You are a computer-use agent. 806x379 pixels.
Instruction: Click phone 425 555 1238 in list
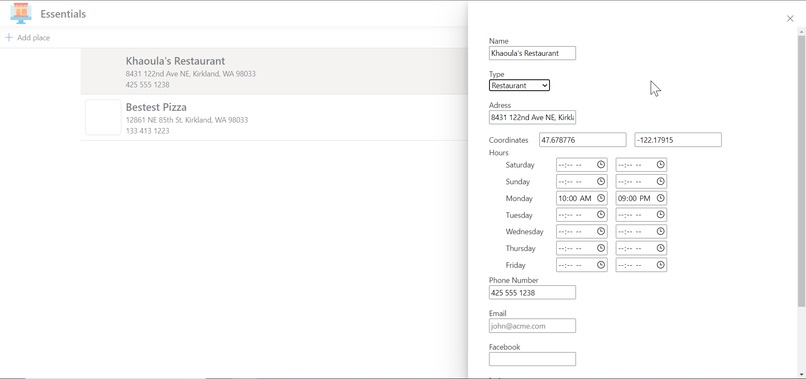pyautogui.click(x=148, y=85)
